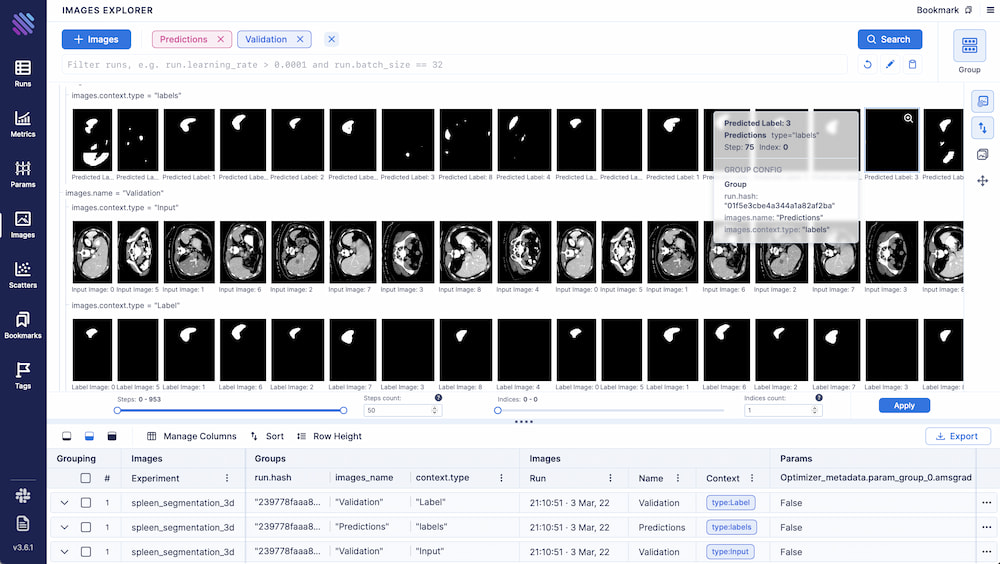
Task: Expand the Validation Input group row
Action: tap(64, 552)
